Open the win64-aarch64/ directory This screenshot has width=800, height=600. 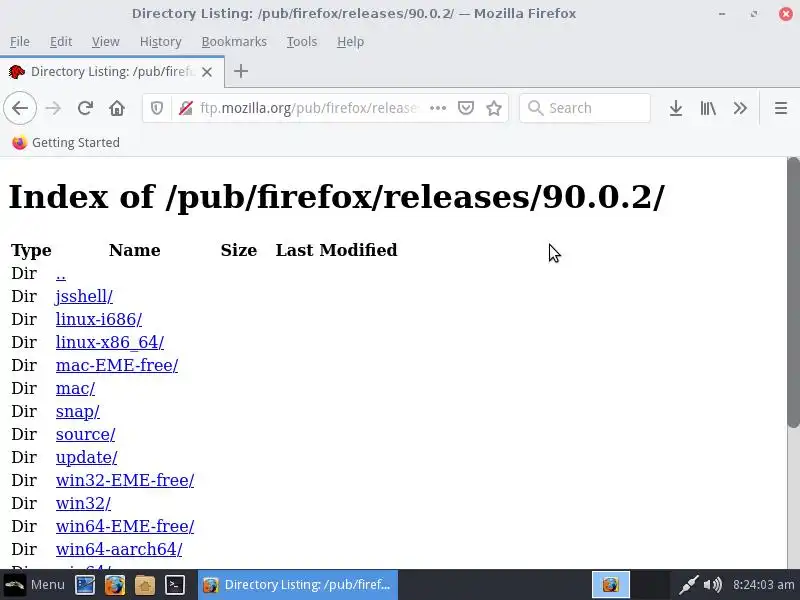pyautogui.click(x=119, y=549)
